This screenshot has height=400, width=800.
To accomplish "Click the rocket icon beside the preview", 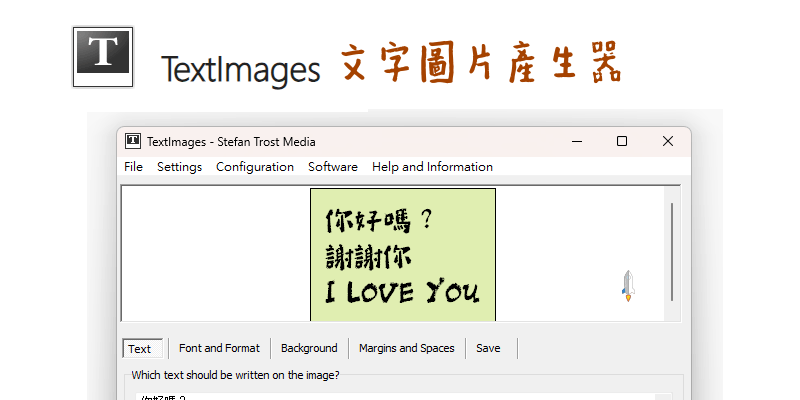I will (628, 285).
